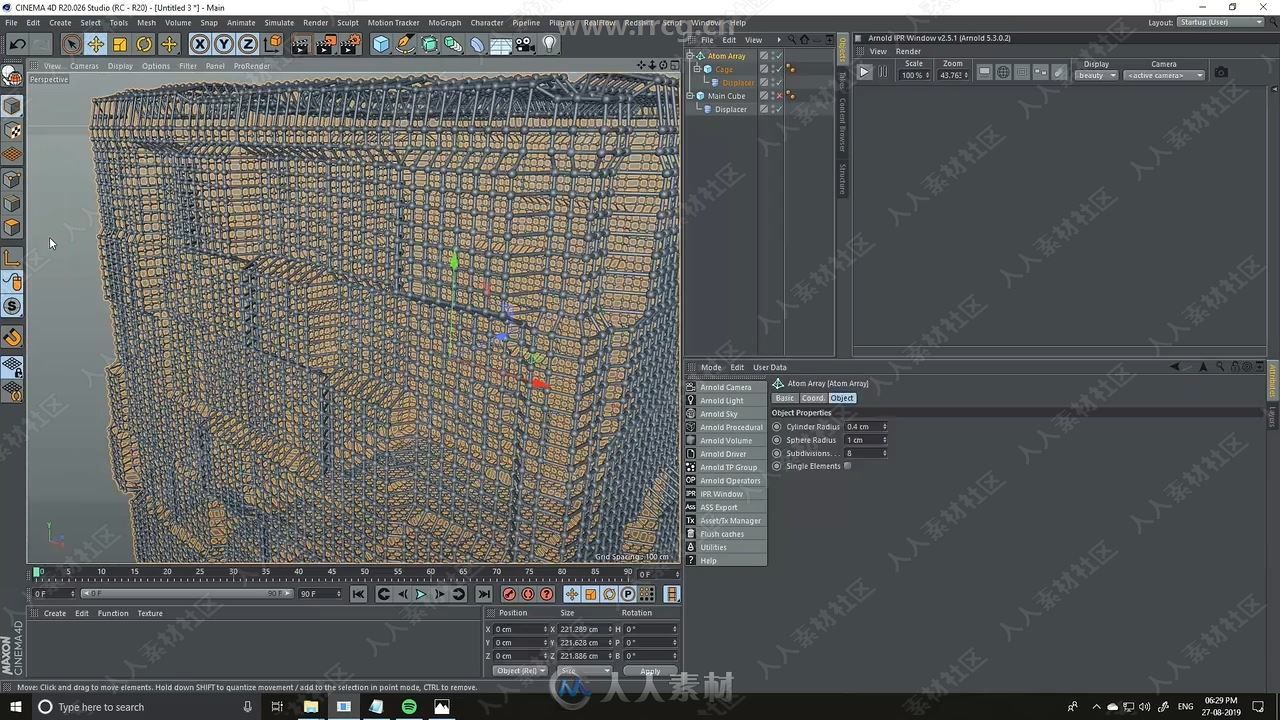Play the timeline animation forward
The image size is (1280, 720).
click(421, 594)
